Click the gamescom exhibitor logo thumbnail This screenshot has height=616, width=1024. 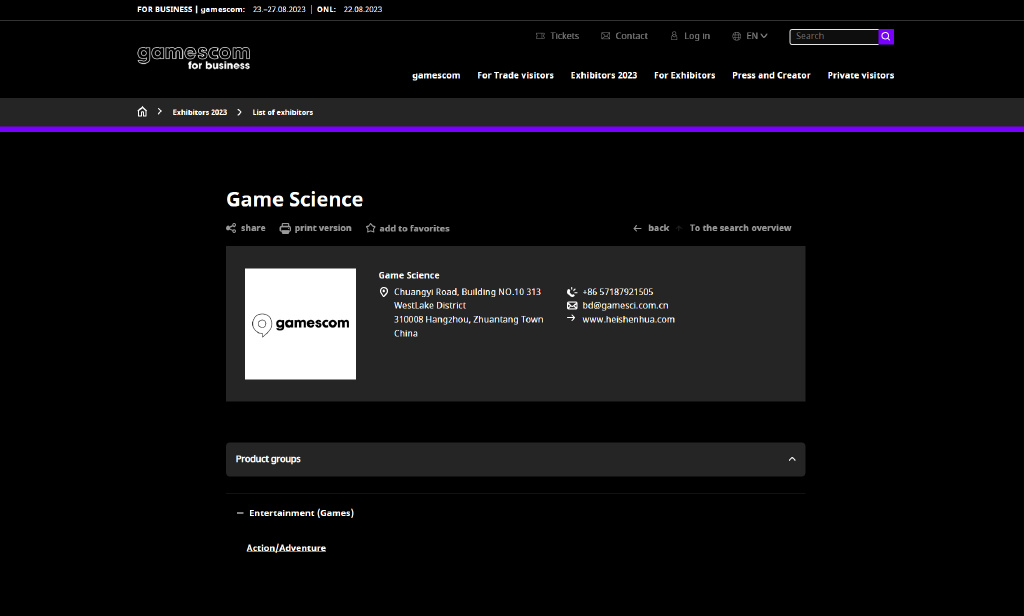tap(300, 324)
